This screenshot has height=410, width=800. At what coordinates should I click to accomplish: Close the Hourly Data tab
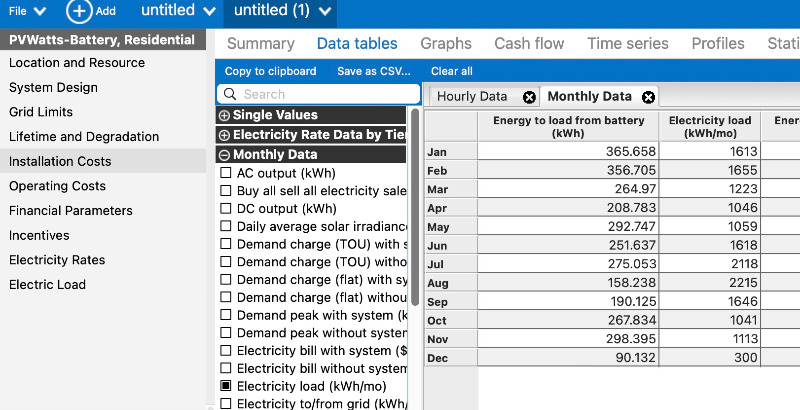point(529,97)
